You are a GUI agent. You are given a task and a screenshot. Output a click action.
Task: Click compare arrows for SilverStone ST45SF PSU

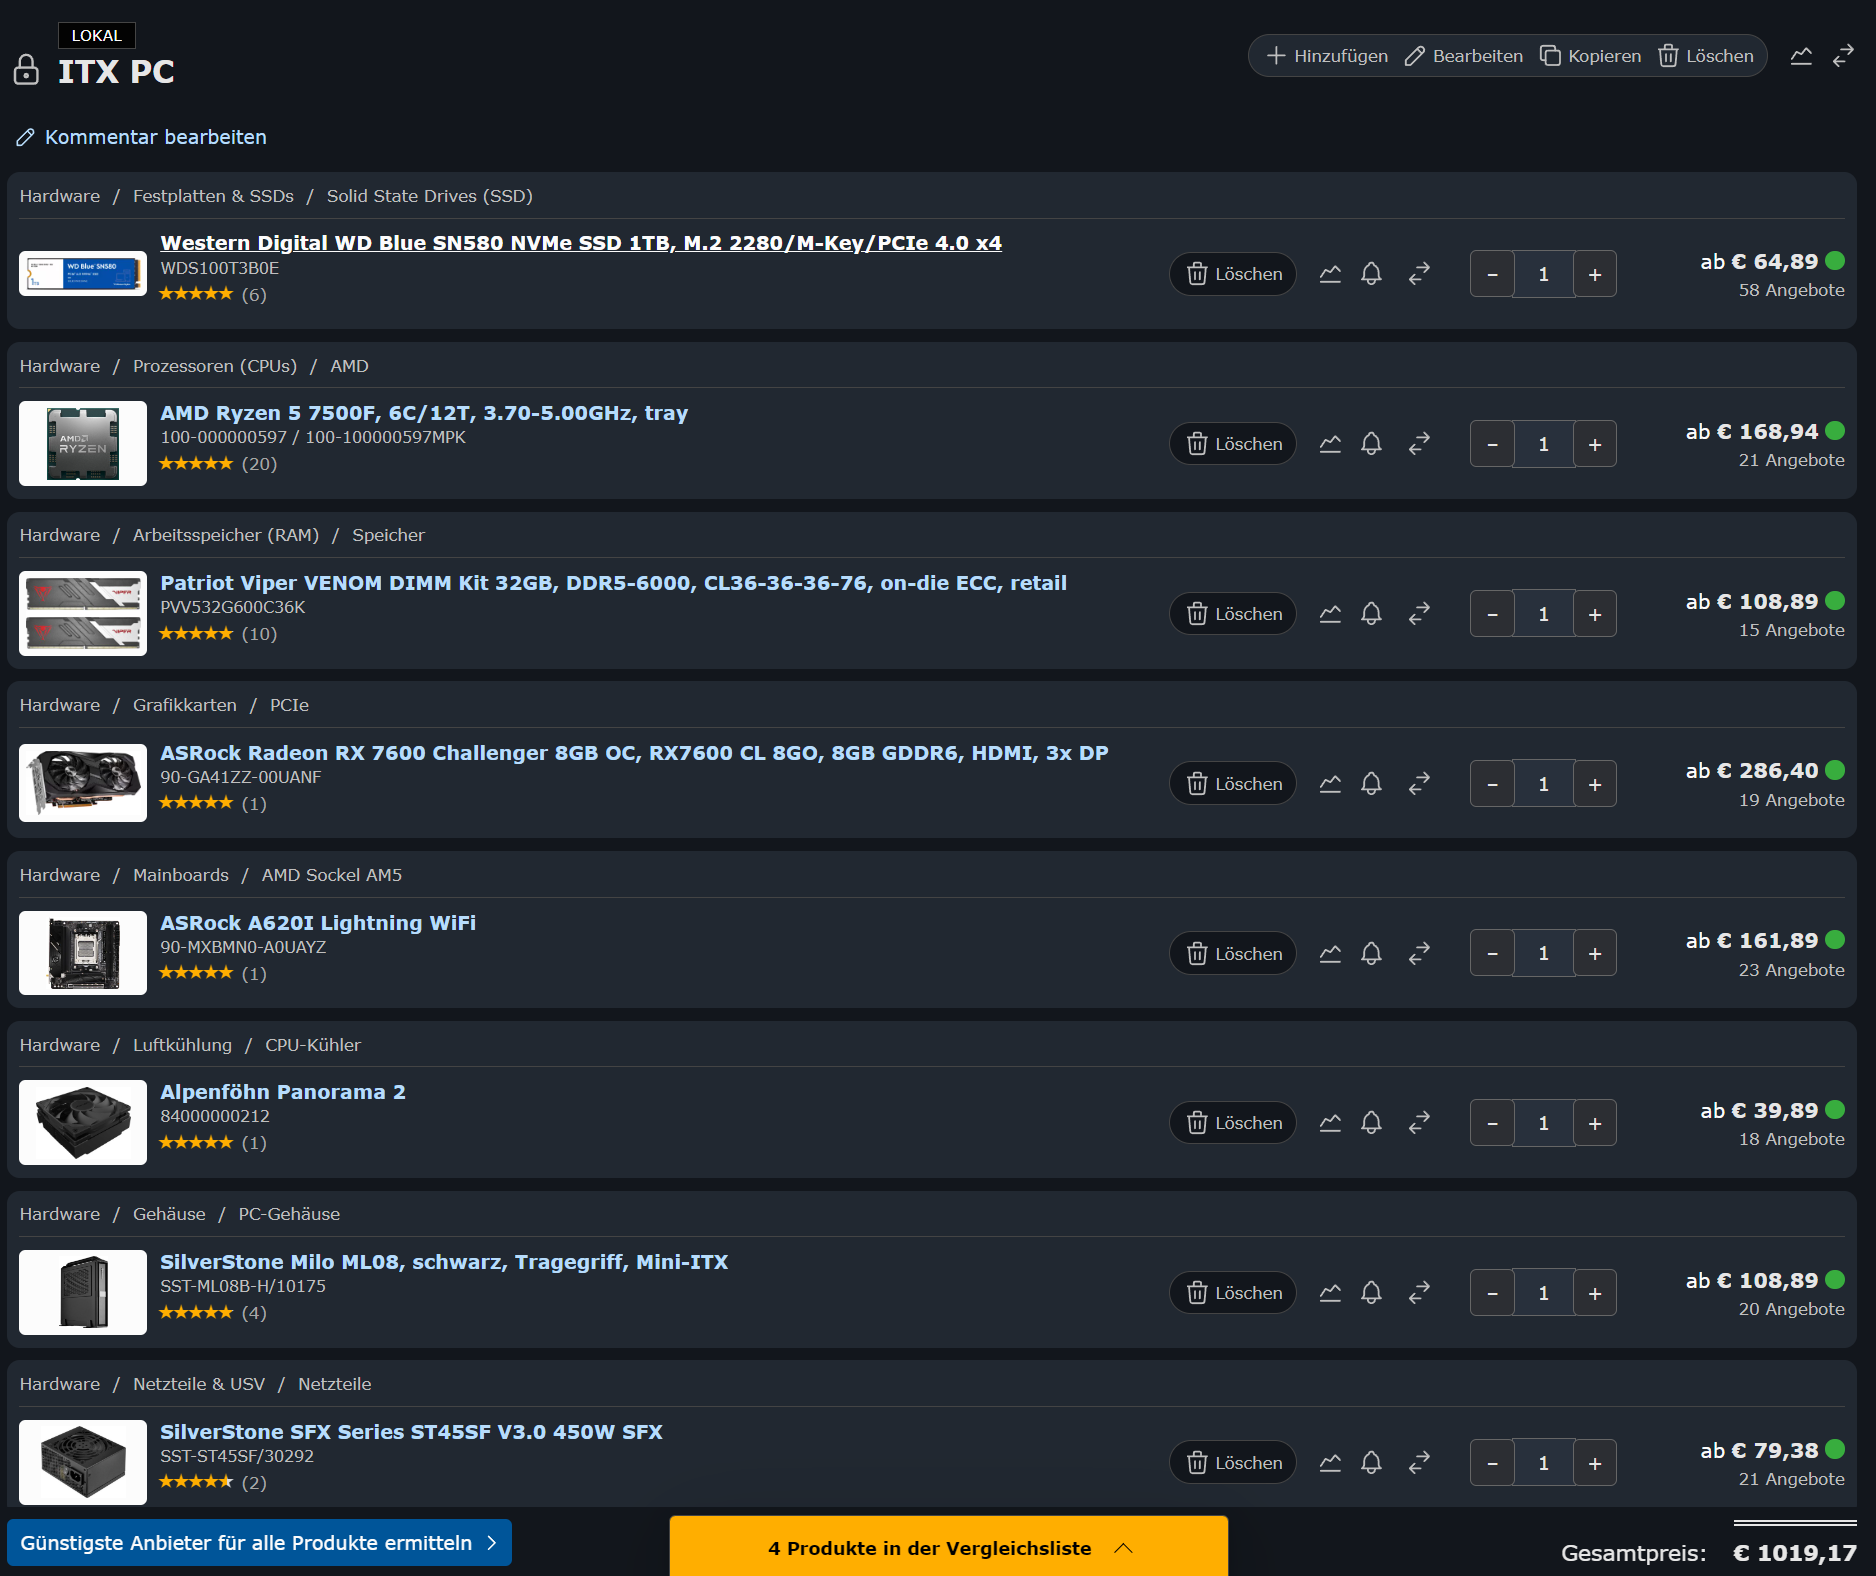1419,1463
